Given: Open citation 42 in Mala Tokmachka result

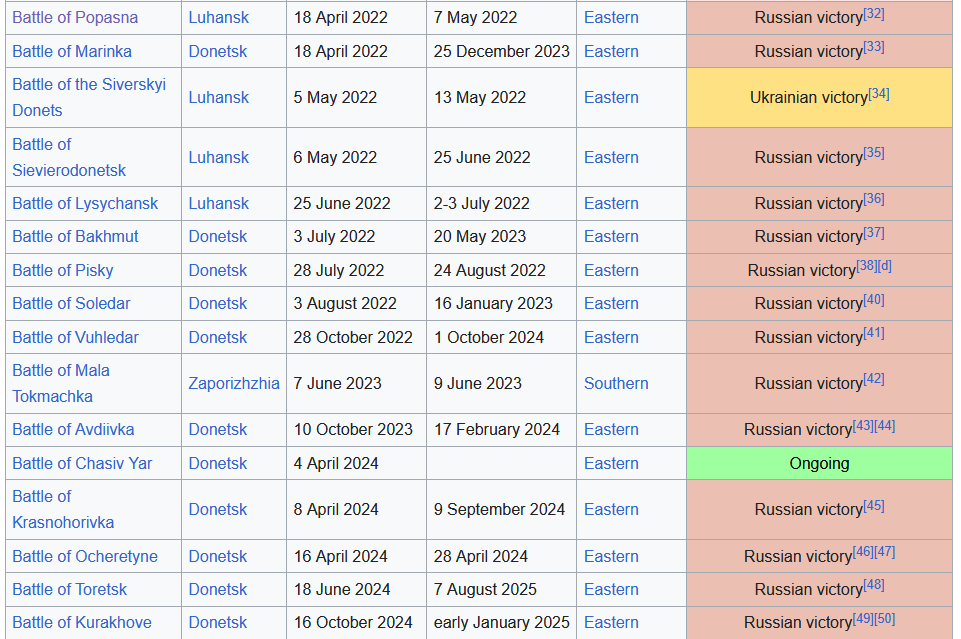Looking at the screenshot, I should pos(874,379).
